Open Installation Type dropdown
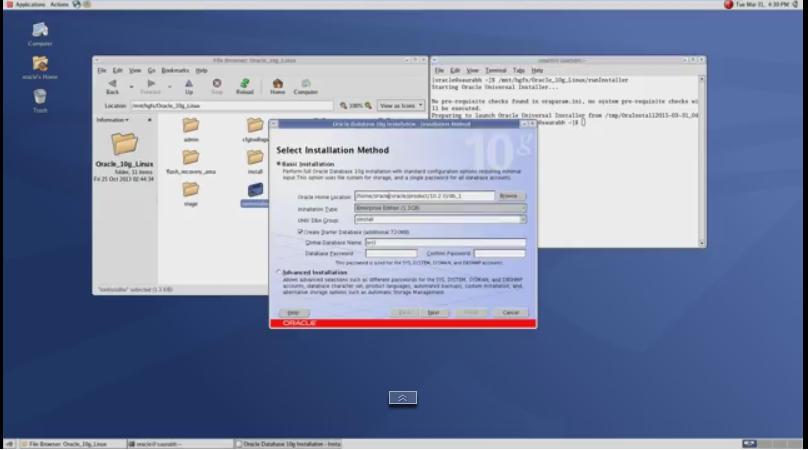 (440, 208)
